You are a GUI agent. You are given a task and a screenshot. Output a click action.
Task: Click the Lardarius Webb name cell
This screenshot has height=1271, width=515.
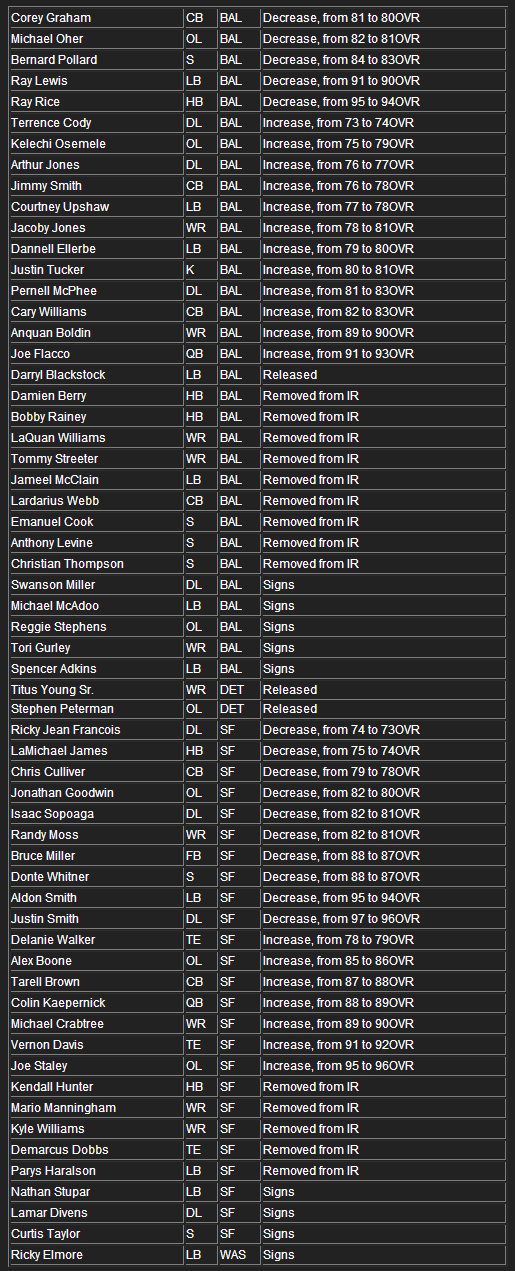click(x=95, y=501)
